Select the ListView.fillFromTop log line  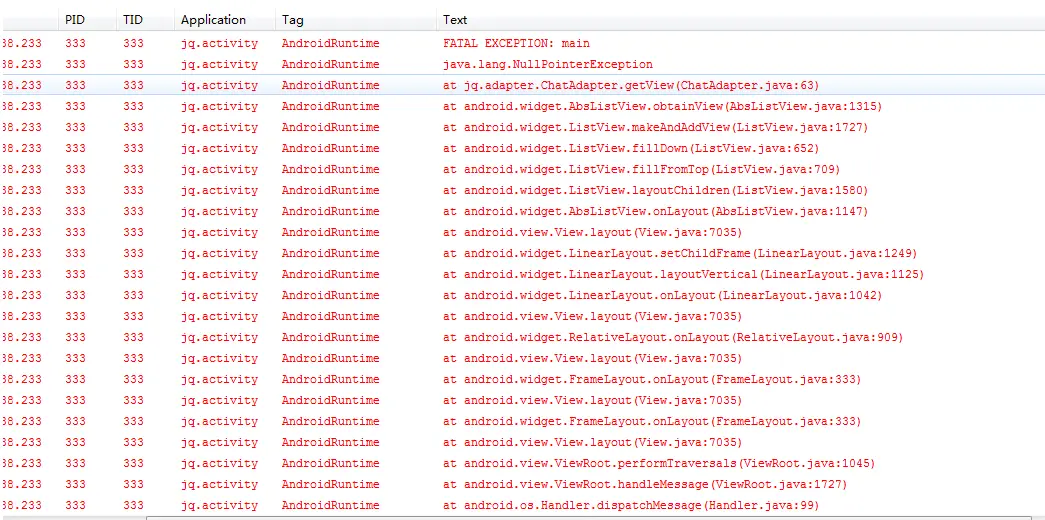tap(522, 169)
